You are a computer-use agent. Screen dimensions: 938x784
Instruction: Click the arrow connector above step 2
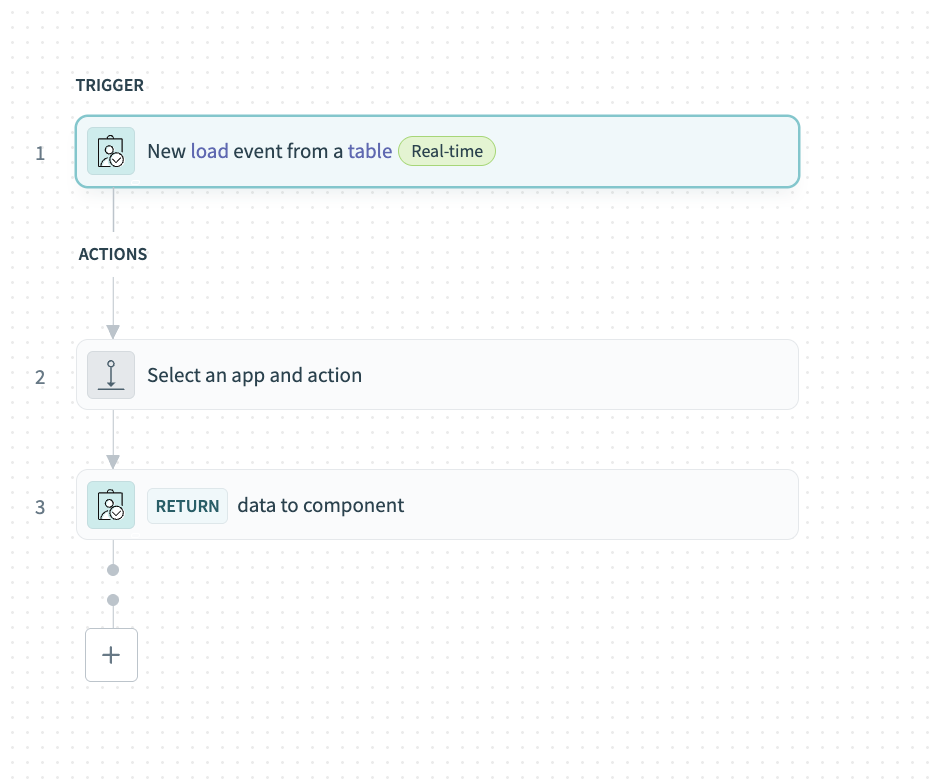click(x=113, y=331)
